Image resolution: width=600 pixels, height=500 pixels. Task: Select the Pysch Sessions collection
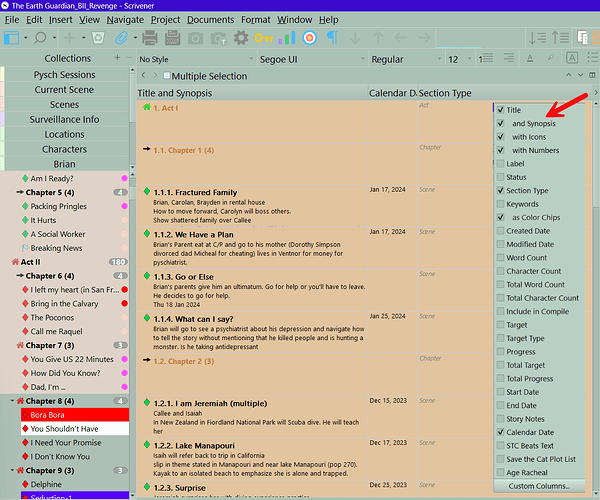(x=64, y=75)
